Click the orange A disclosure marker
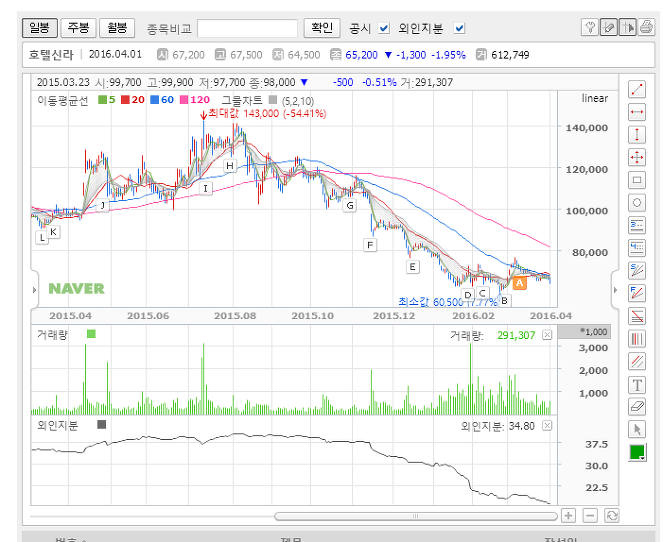 (x=520, y=283)
